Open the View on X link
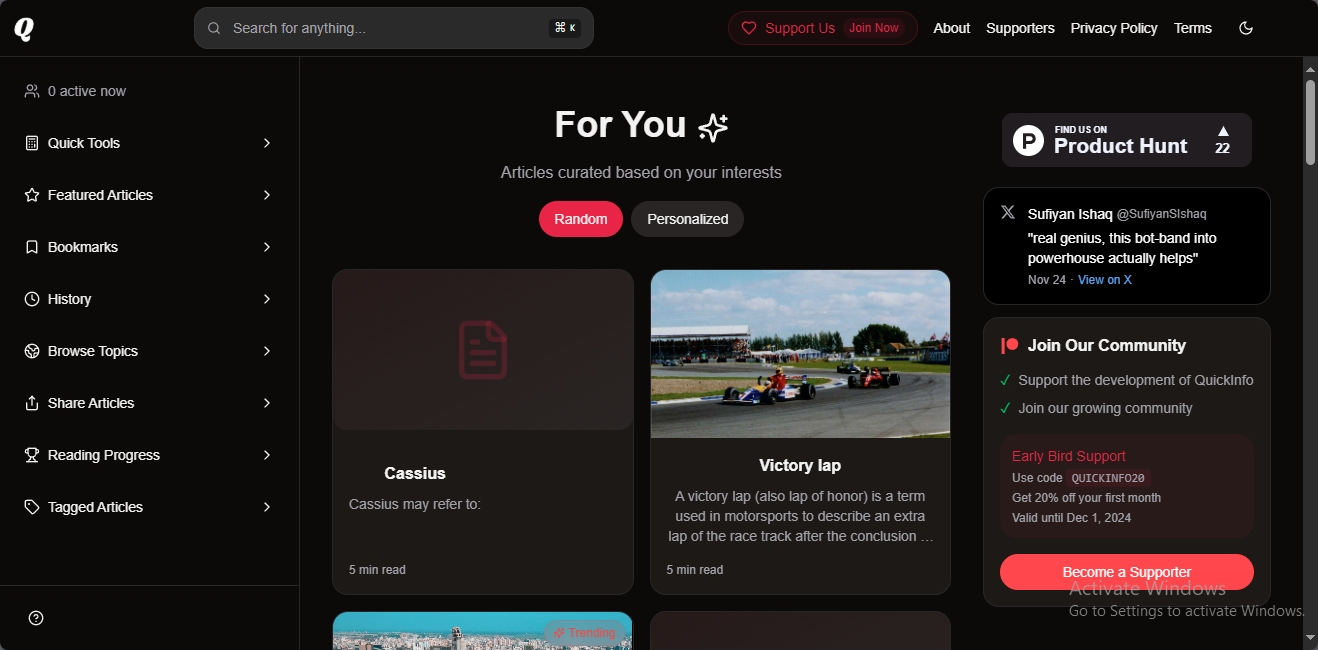The width and height of the screenshot is (1318, 650). coord(1105,280)
